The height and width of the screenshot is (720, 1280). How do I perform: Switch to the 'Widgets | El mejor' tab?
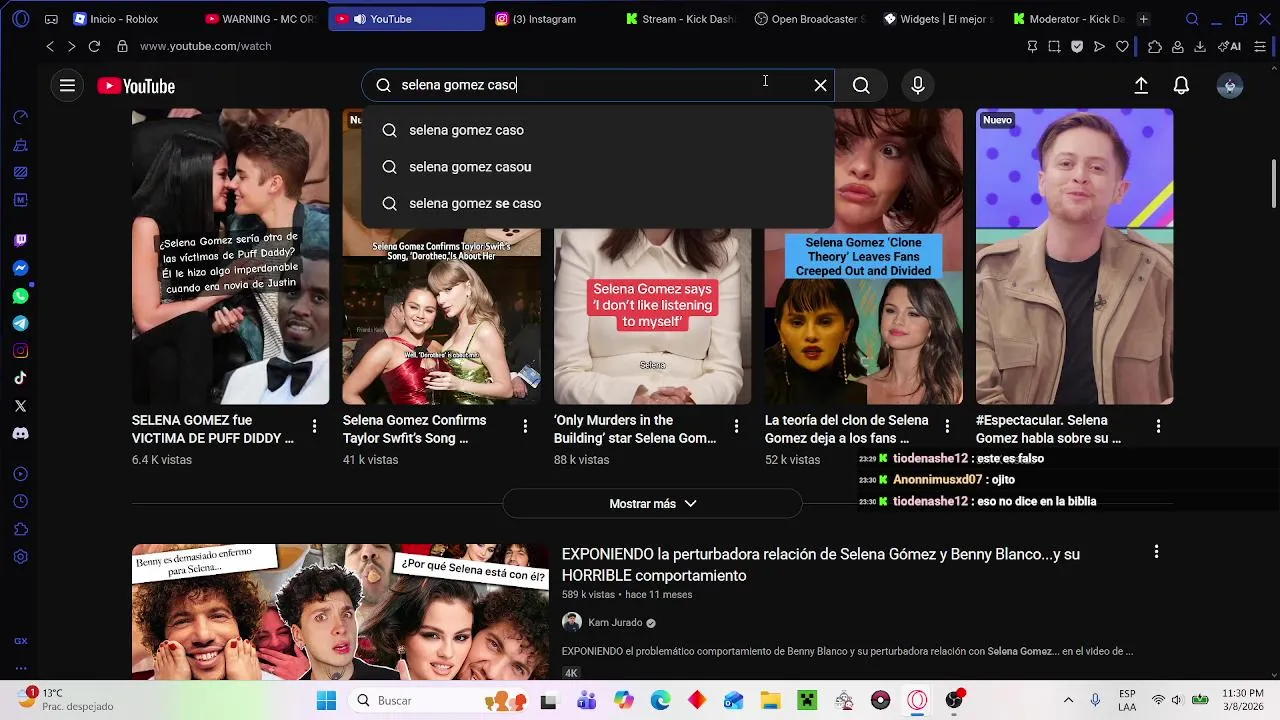tap(938, 19)
